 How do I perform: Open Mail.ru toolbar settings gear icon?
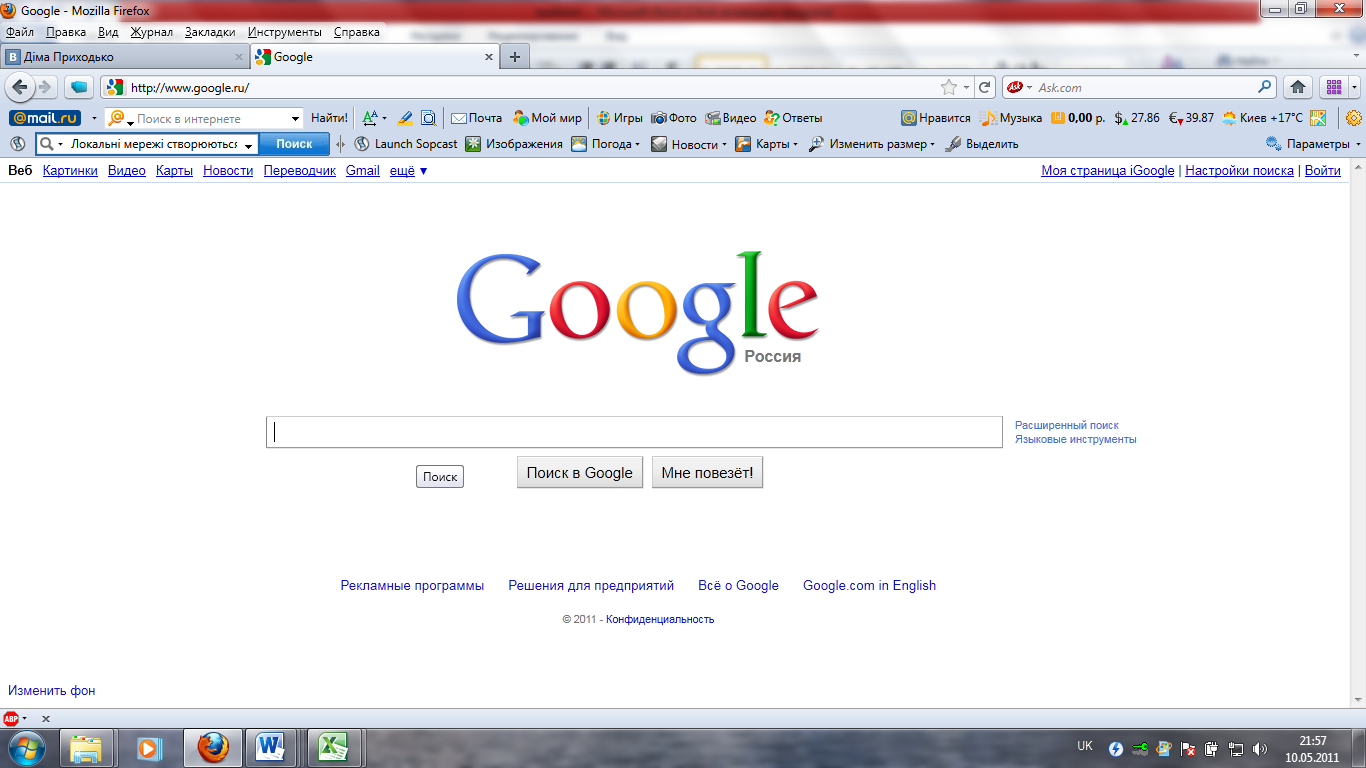pos(1354,118)
